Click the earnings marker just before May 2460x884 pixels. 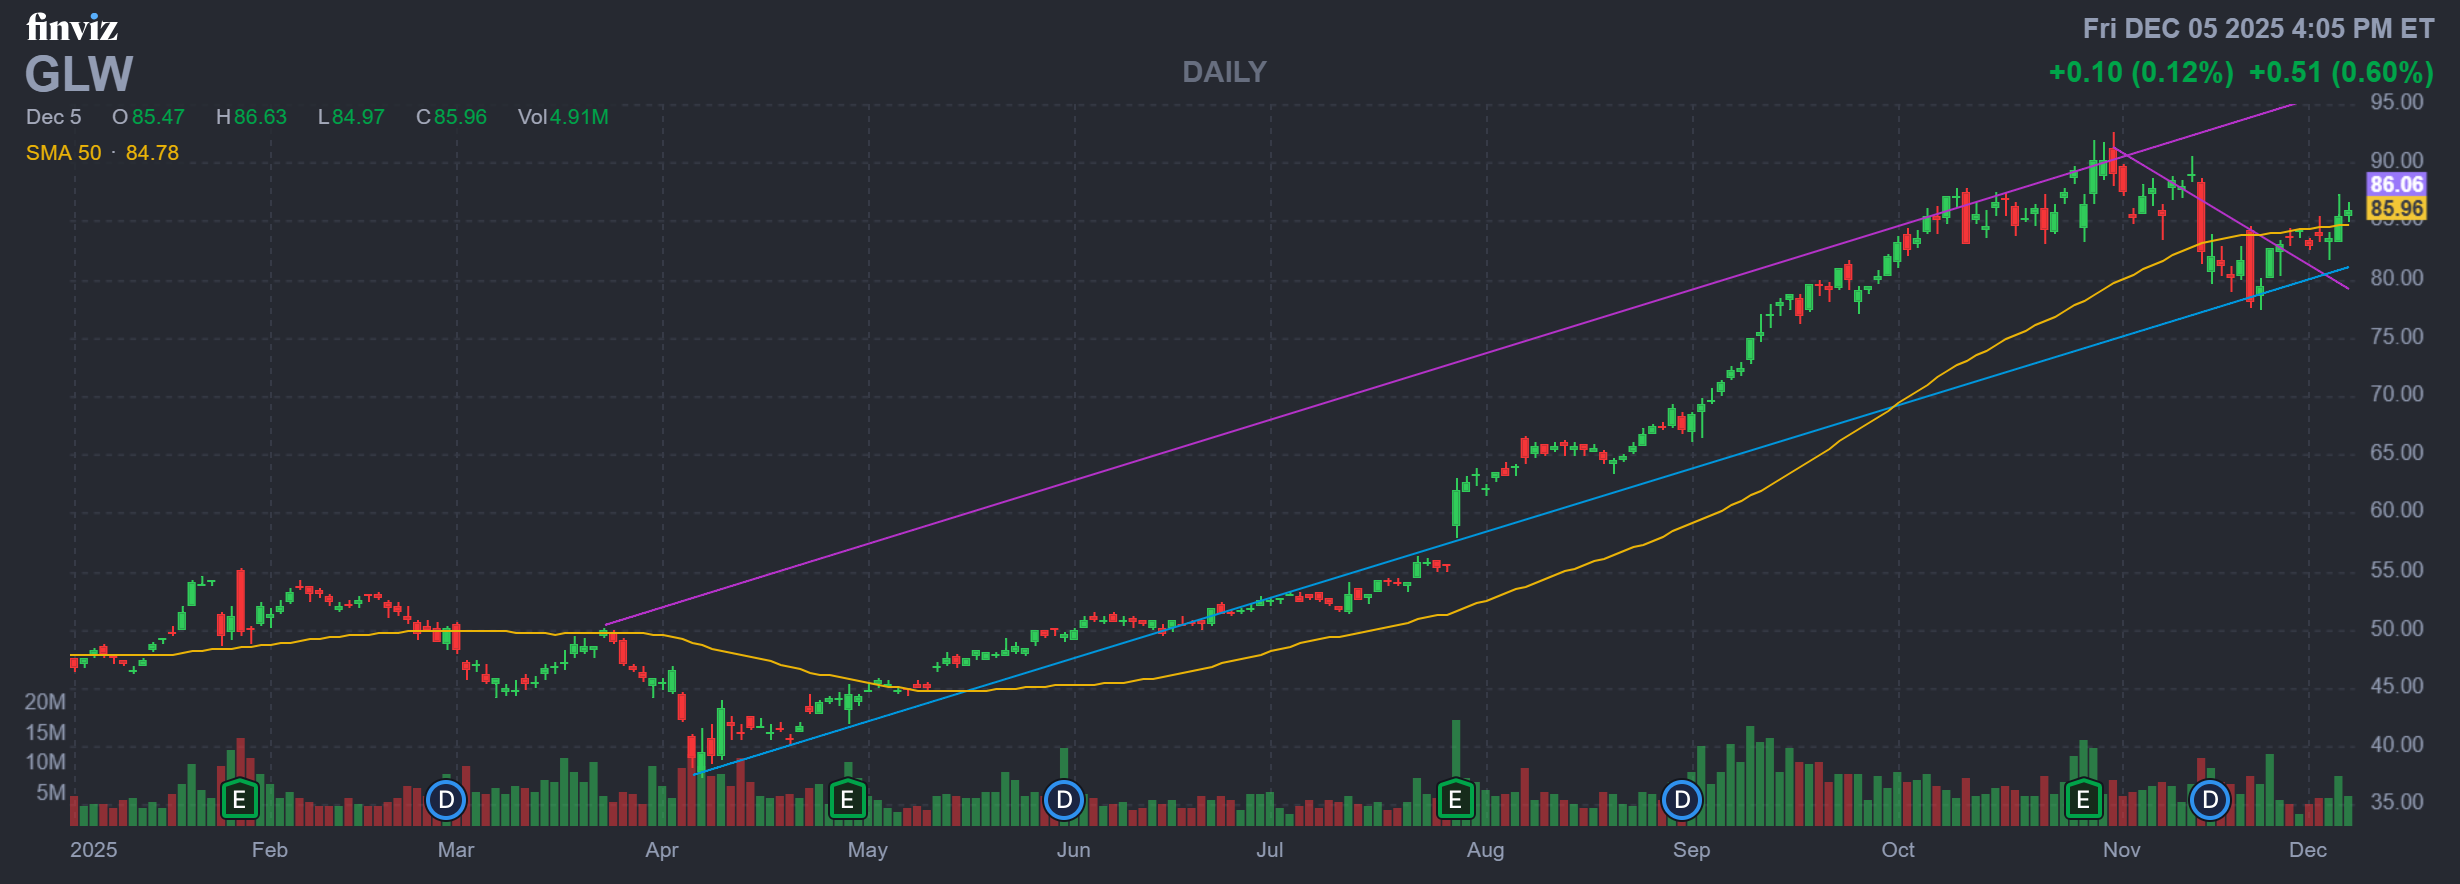[x=847, y=800]
